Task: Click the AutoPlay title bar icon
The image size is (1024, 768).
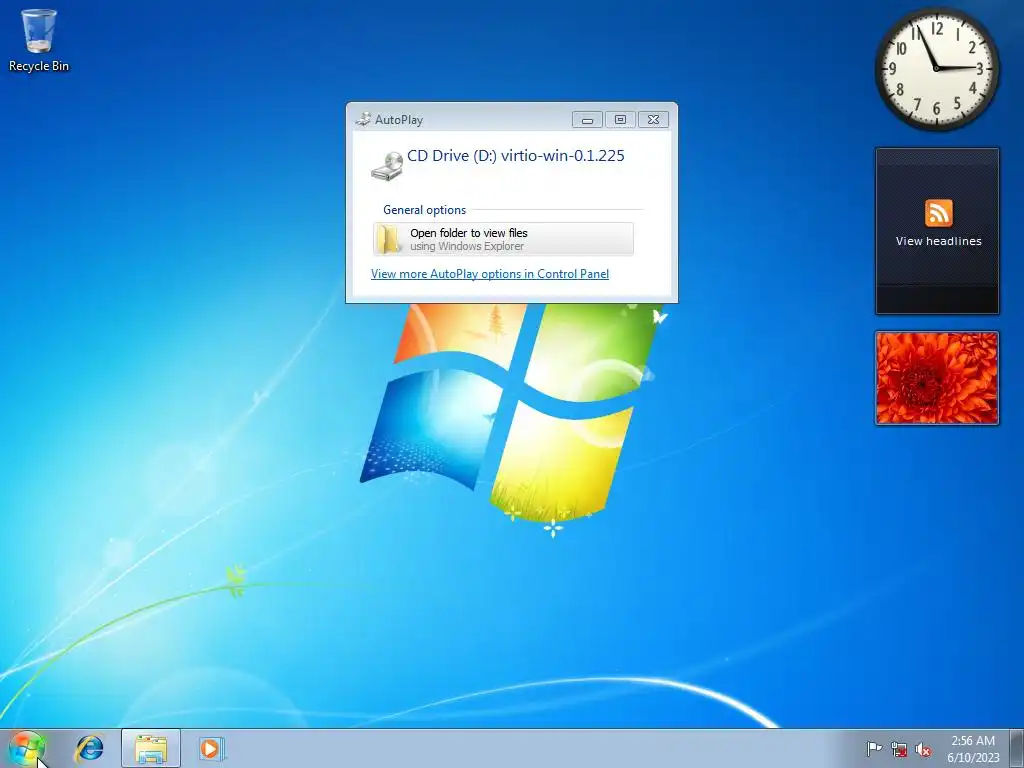Action: click(x=363, y=119)
